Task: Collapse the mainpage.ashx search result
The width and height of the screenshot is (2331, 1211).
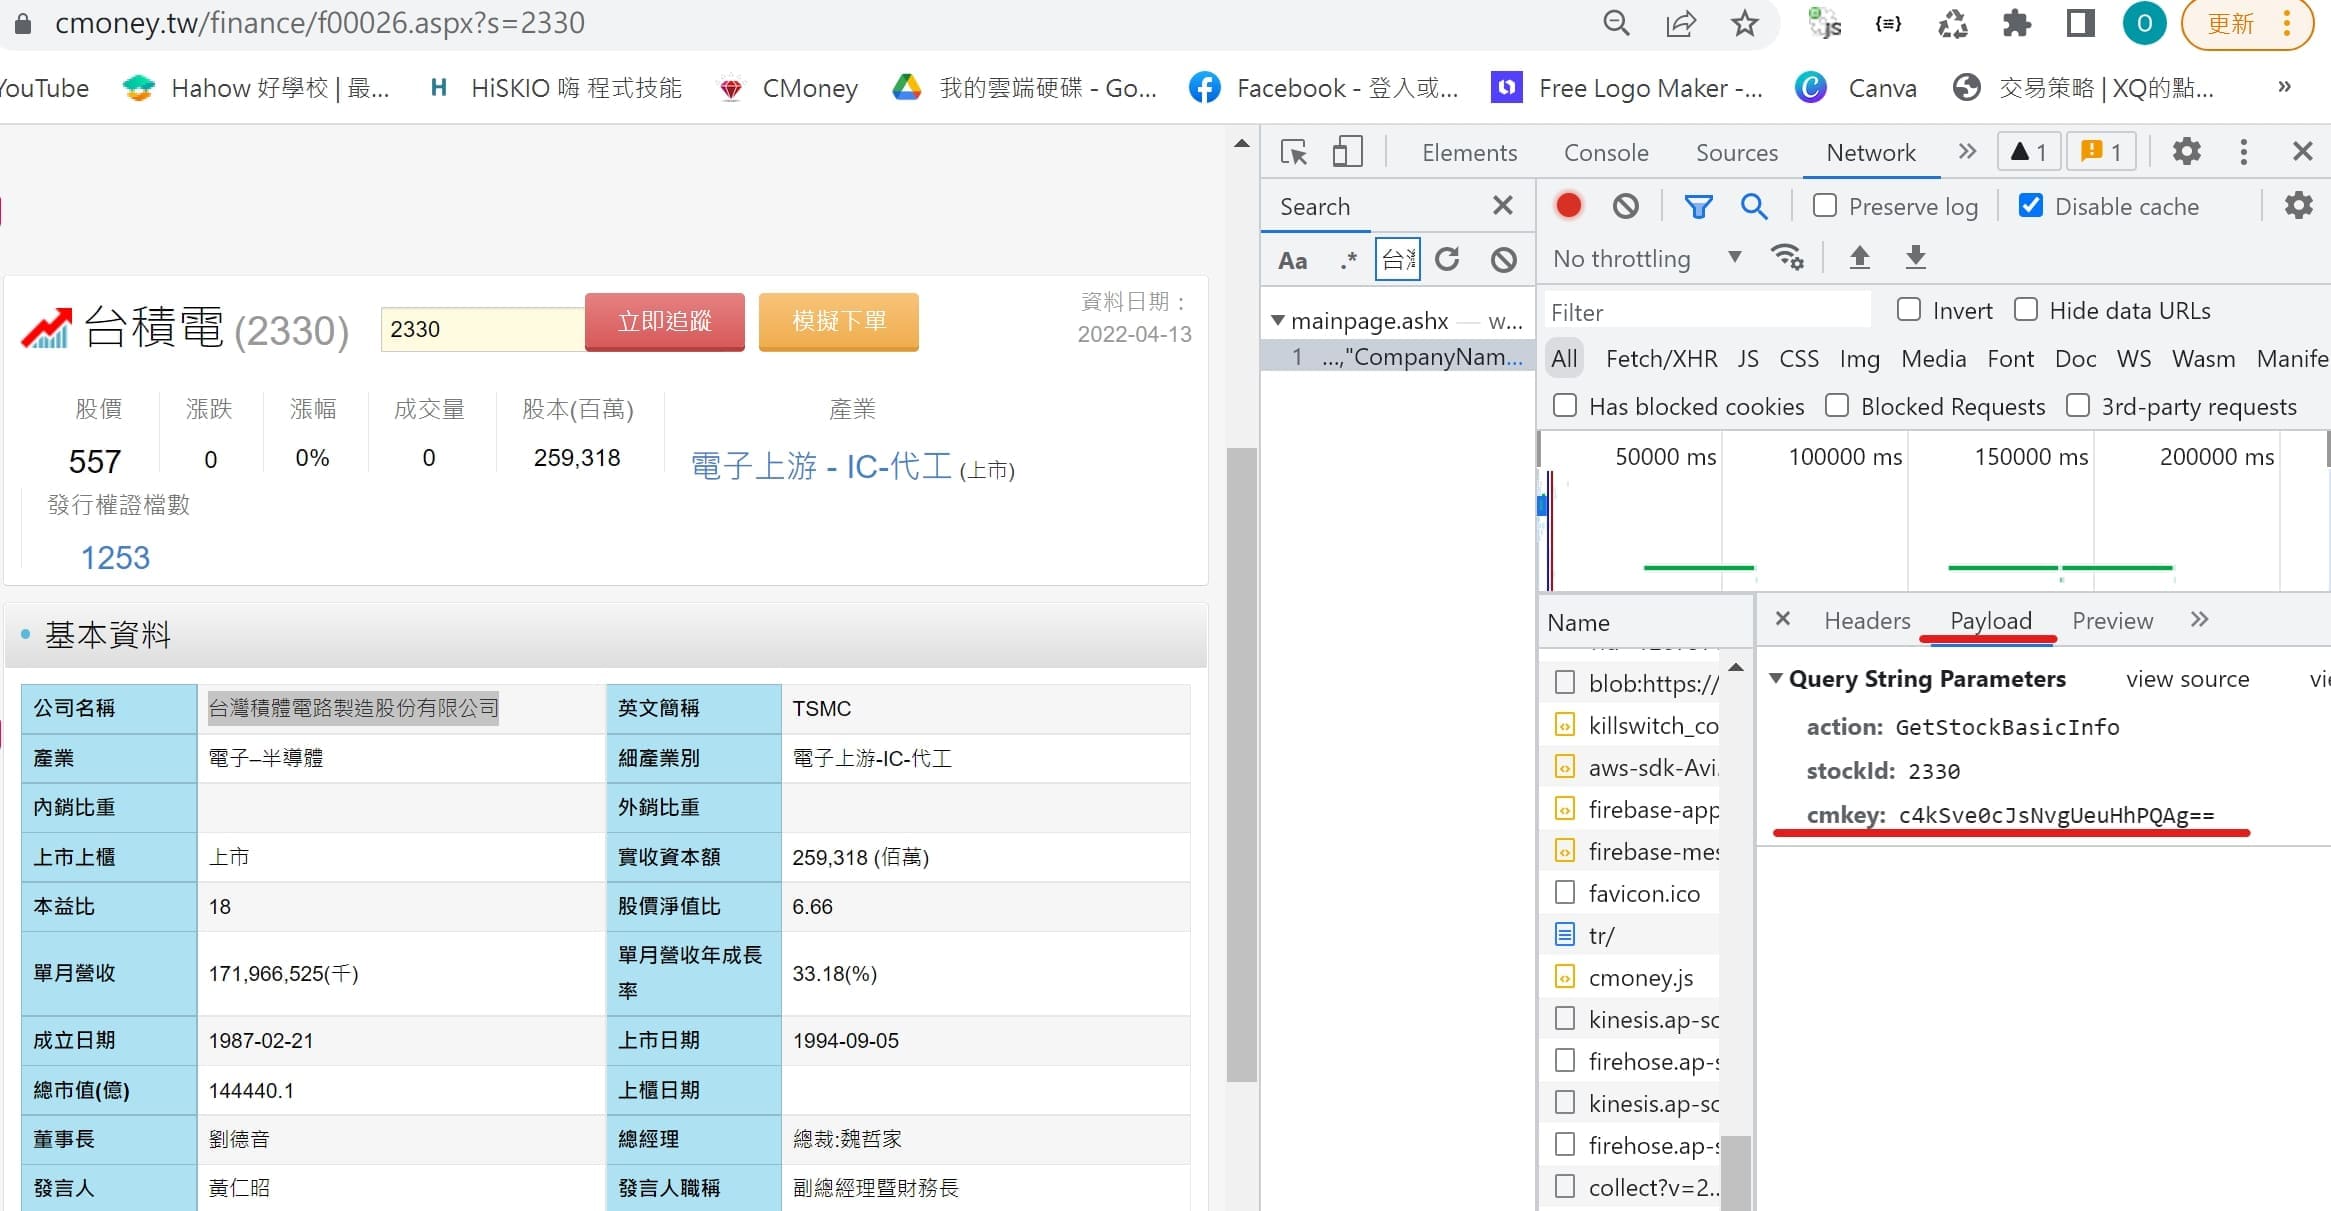Action: 1277,321
